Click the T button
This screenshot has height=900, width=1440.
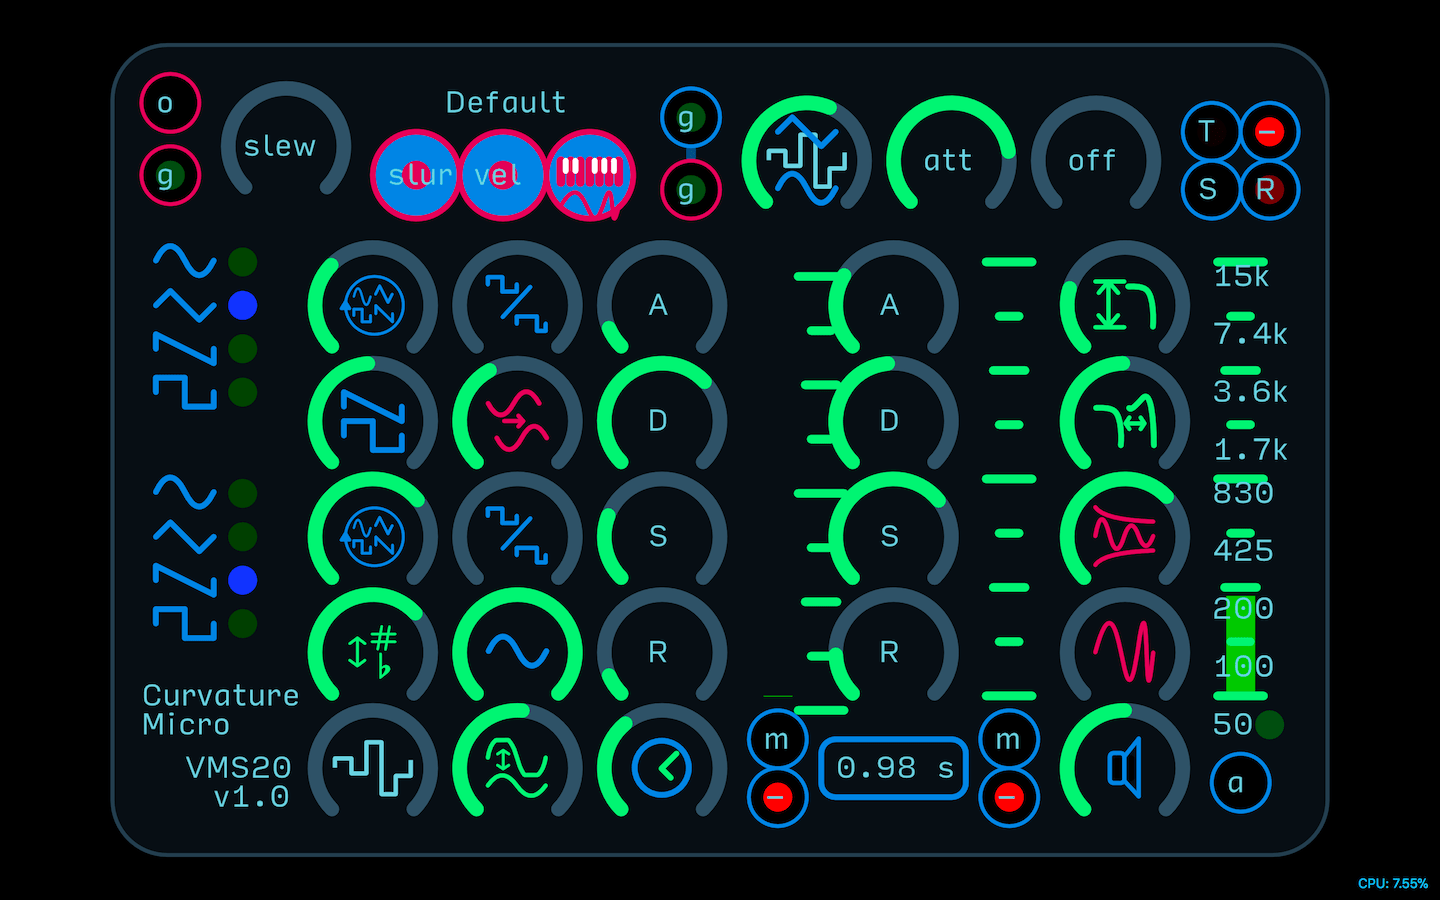(x=1211, y=132)
